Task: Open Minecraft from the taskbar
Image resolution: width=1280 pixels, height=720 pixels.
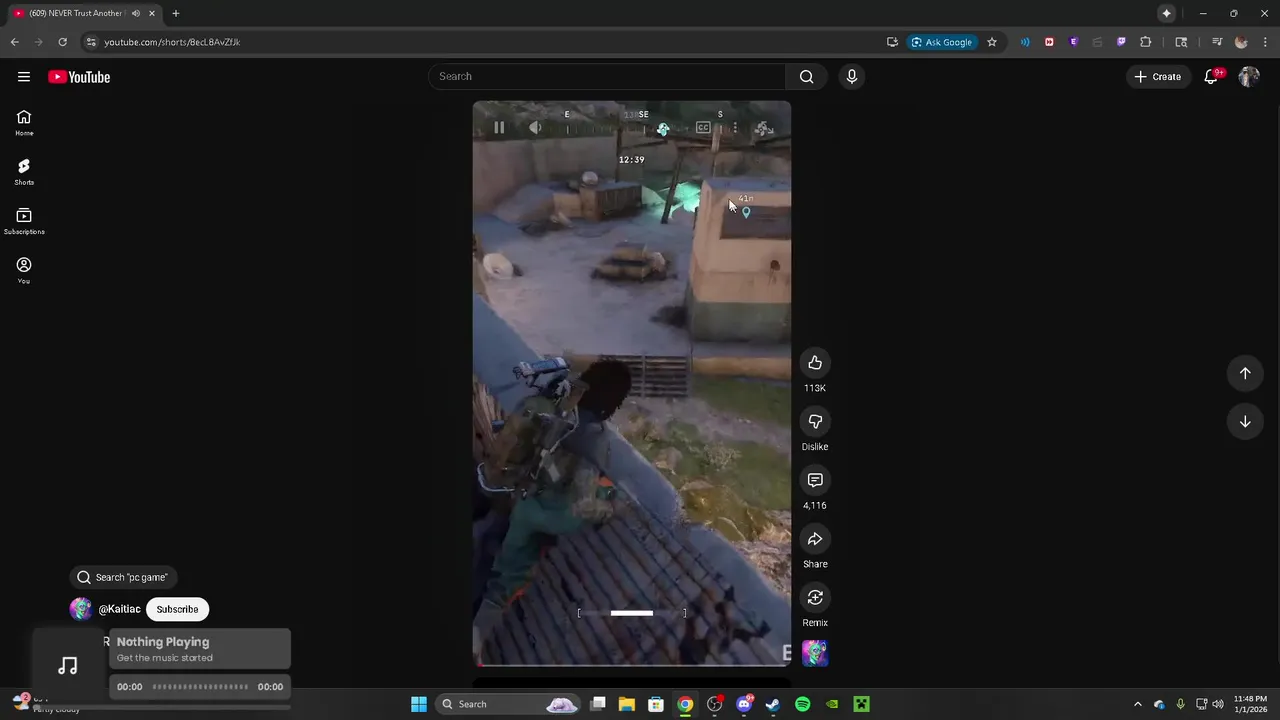Action: [861, 704]
